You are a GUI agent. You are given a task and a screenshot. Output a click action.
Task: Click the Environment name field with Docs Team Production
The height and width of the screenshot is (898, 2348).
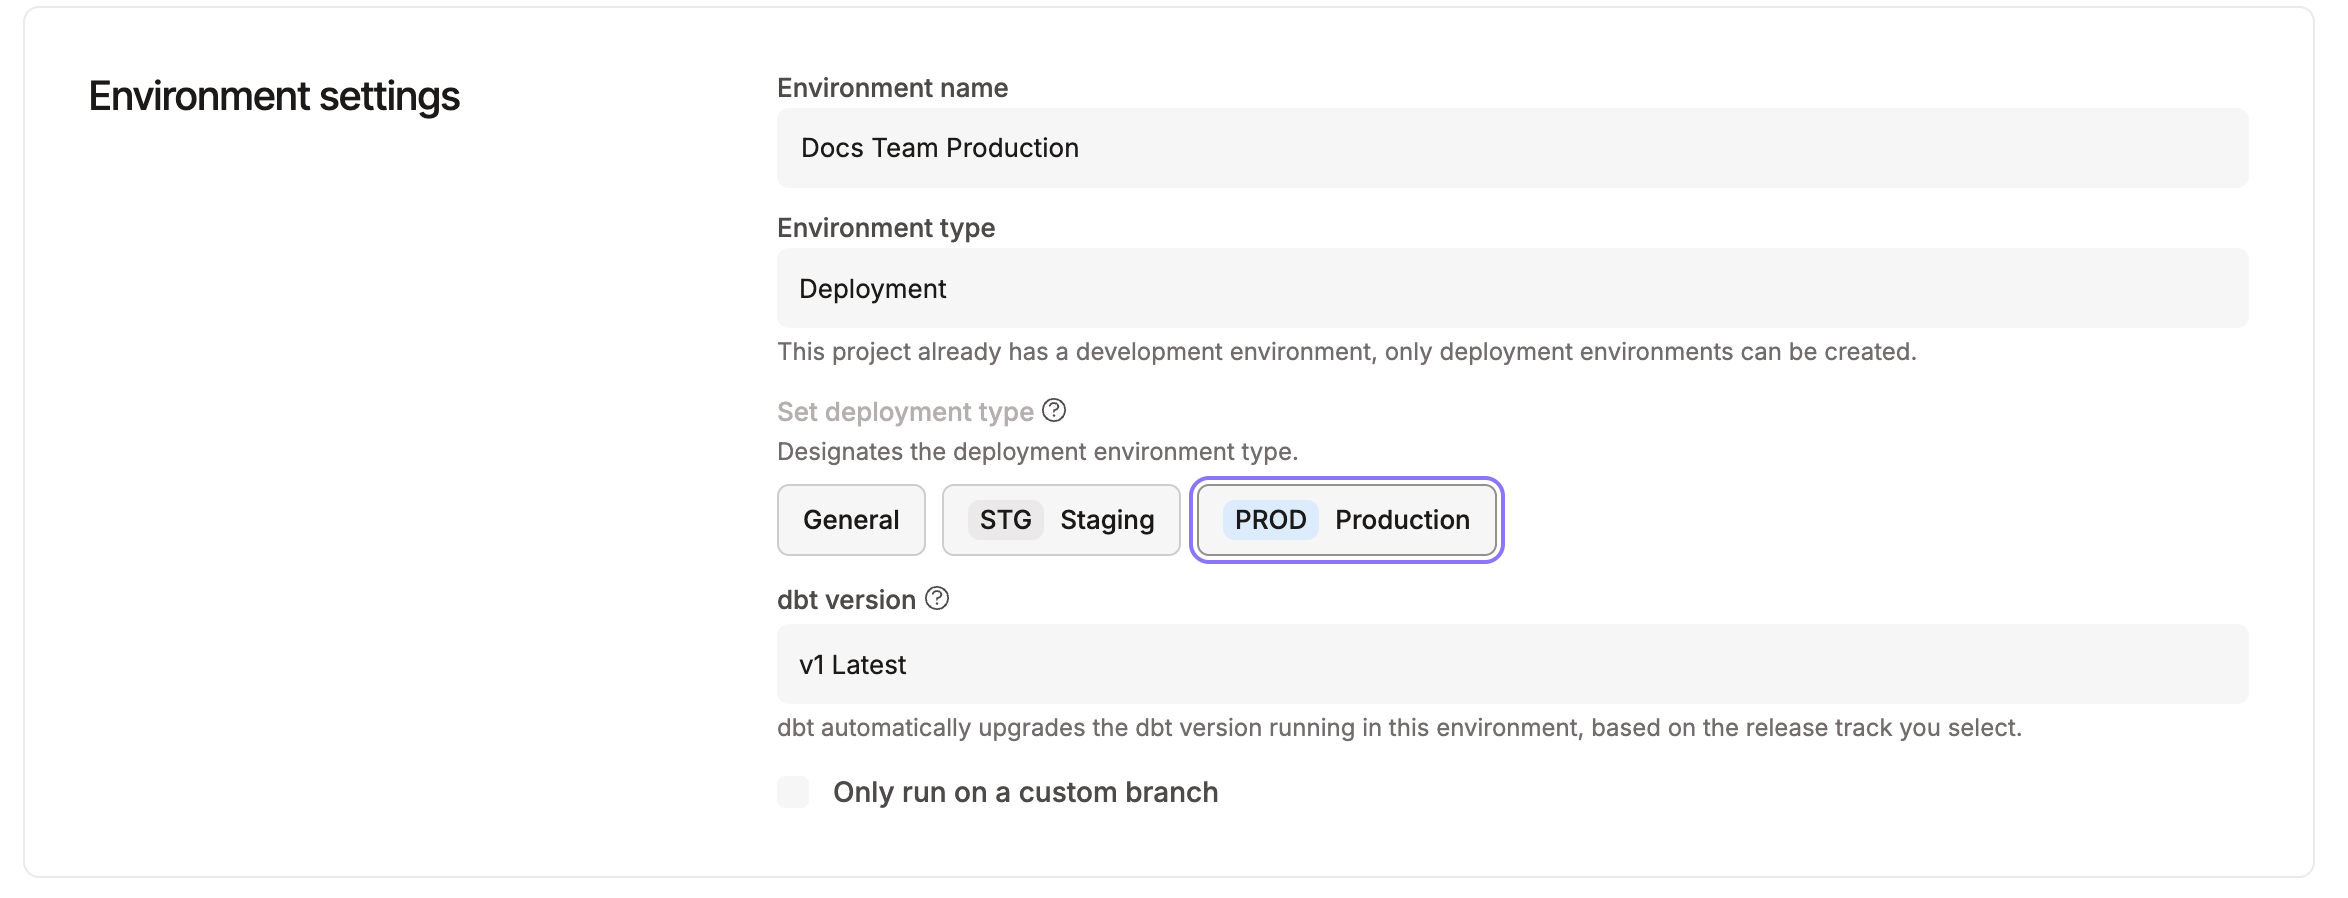coord(1512,148)
